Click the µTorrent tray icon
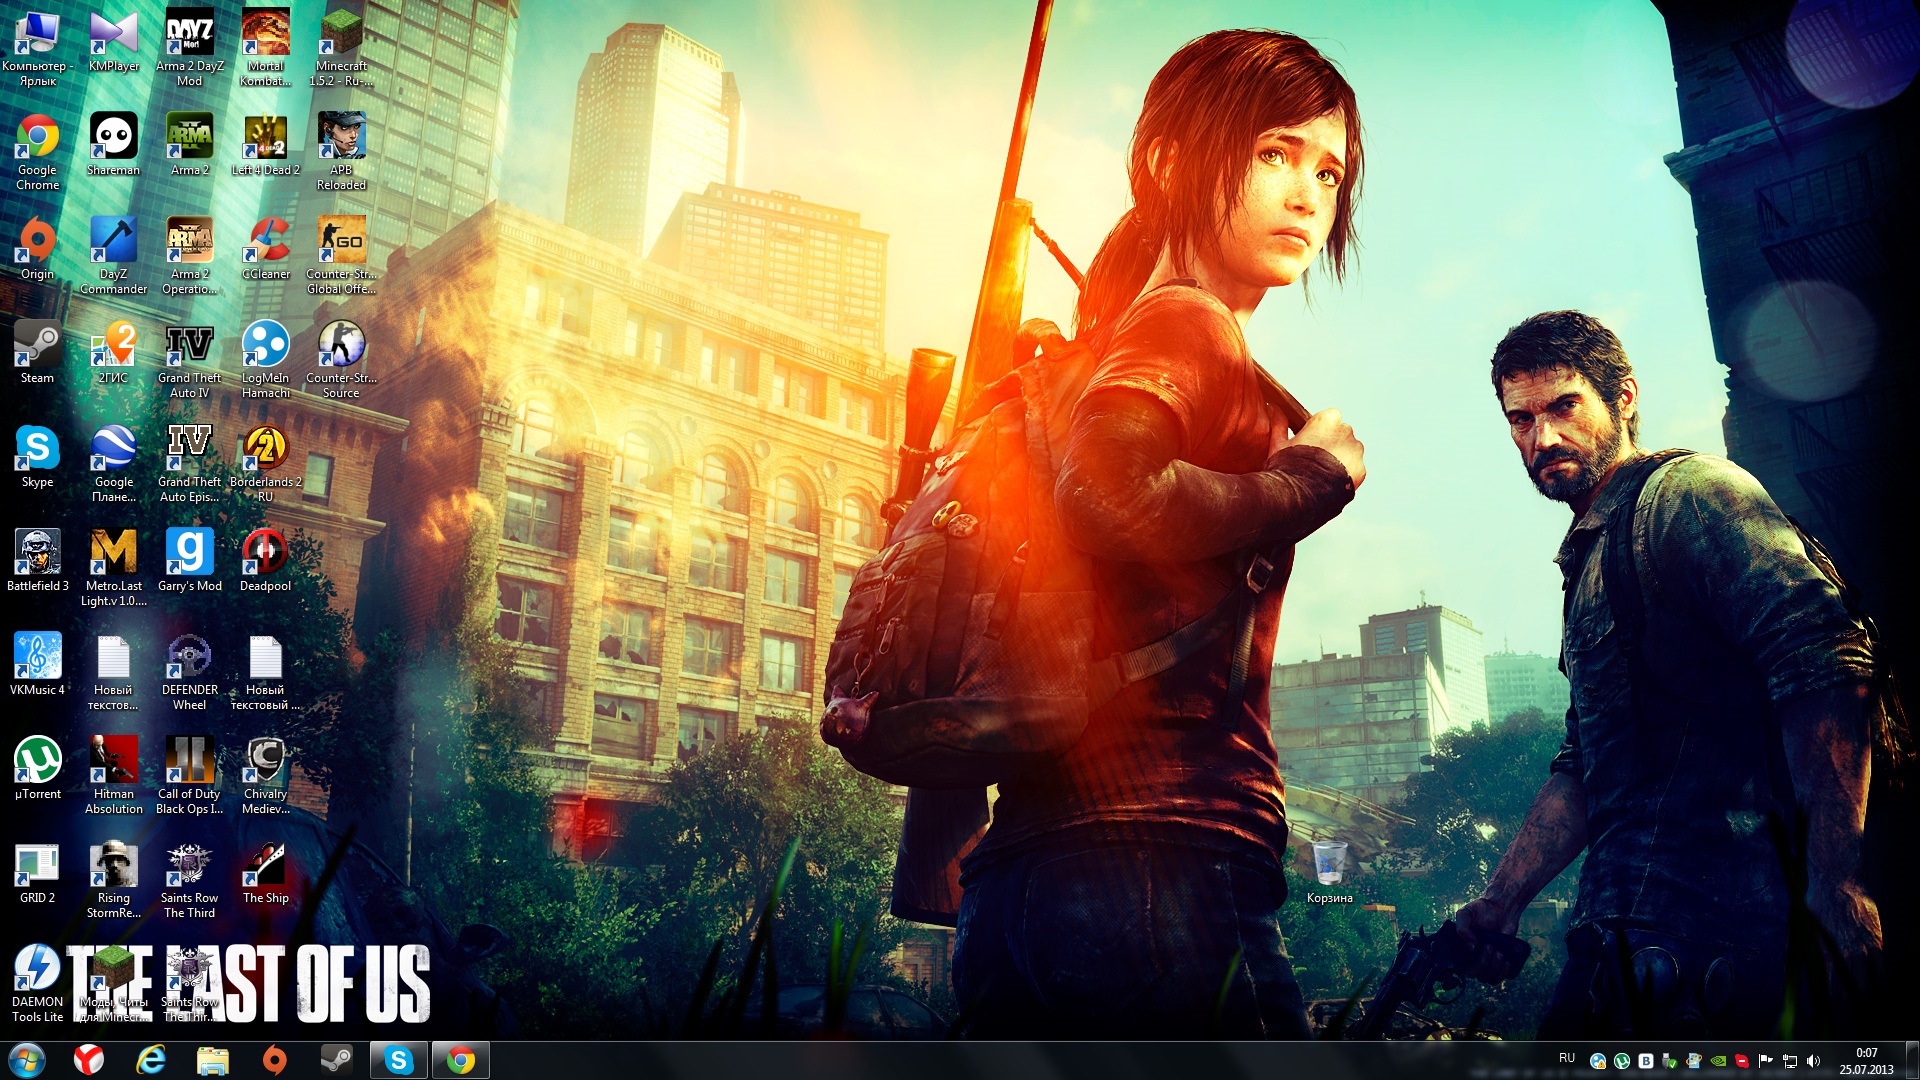This screenshot has width=1920, height=1080. [1622, 1061]
